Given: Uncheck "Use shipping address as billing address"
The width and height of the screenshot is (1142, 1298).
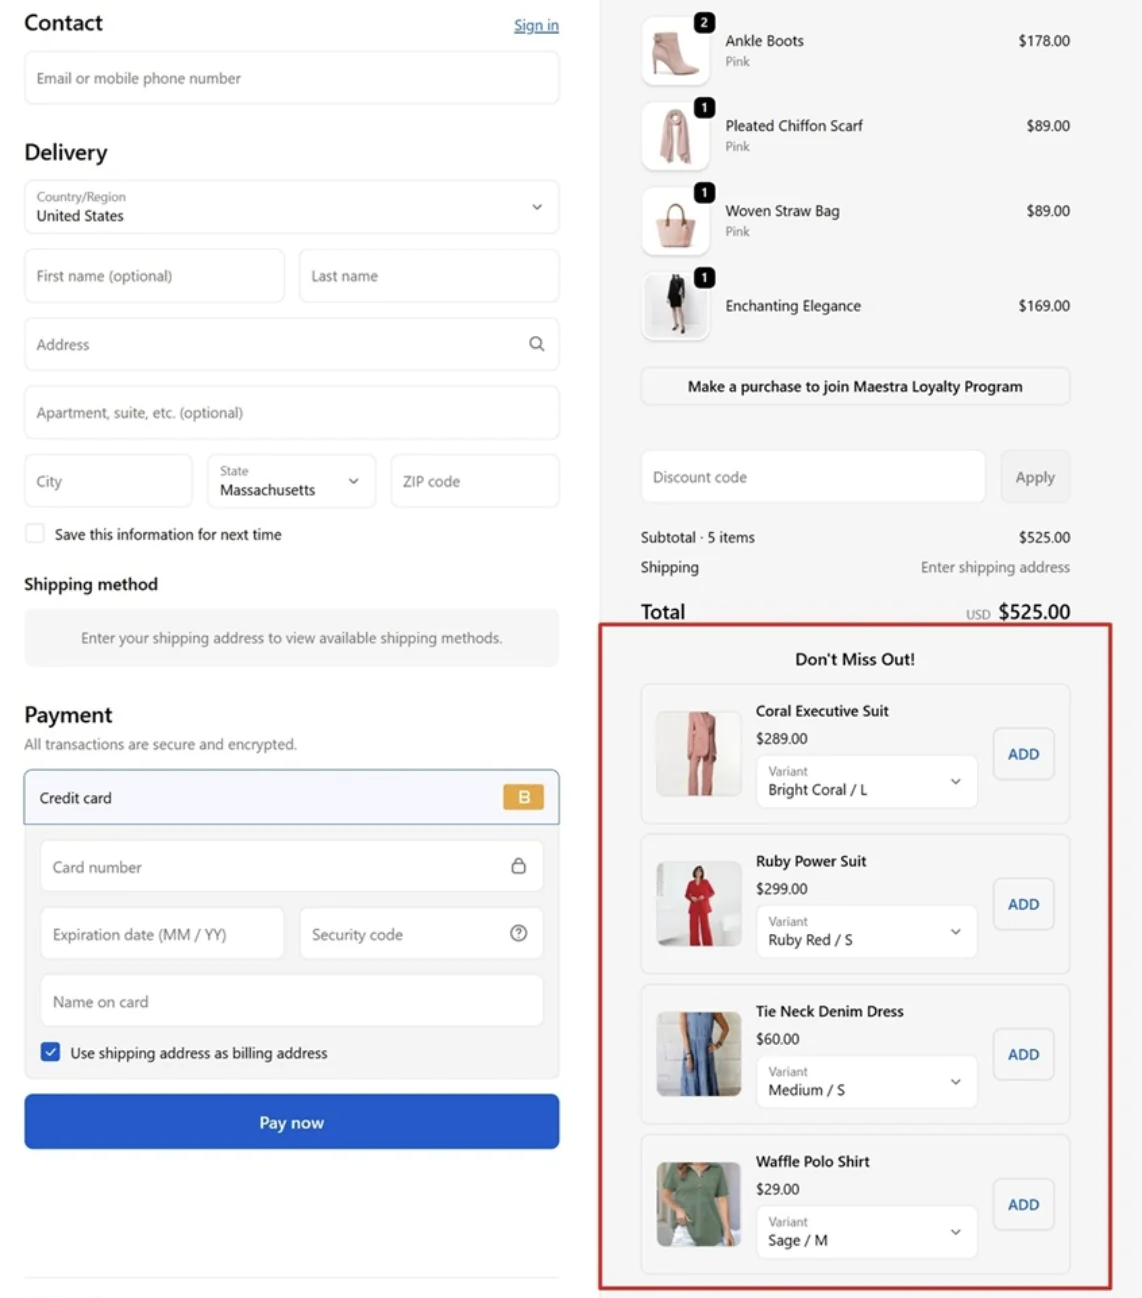Looking at the screenshot, I should pos(50,1052).
